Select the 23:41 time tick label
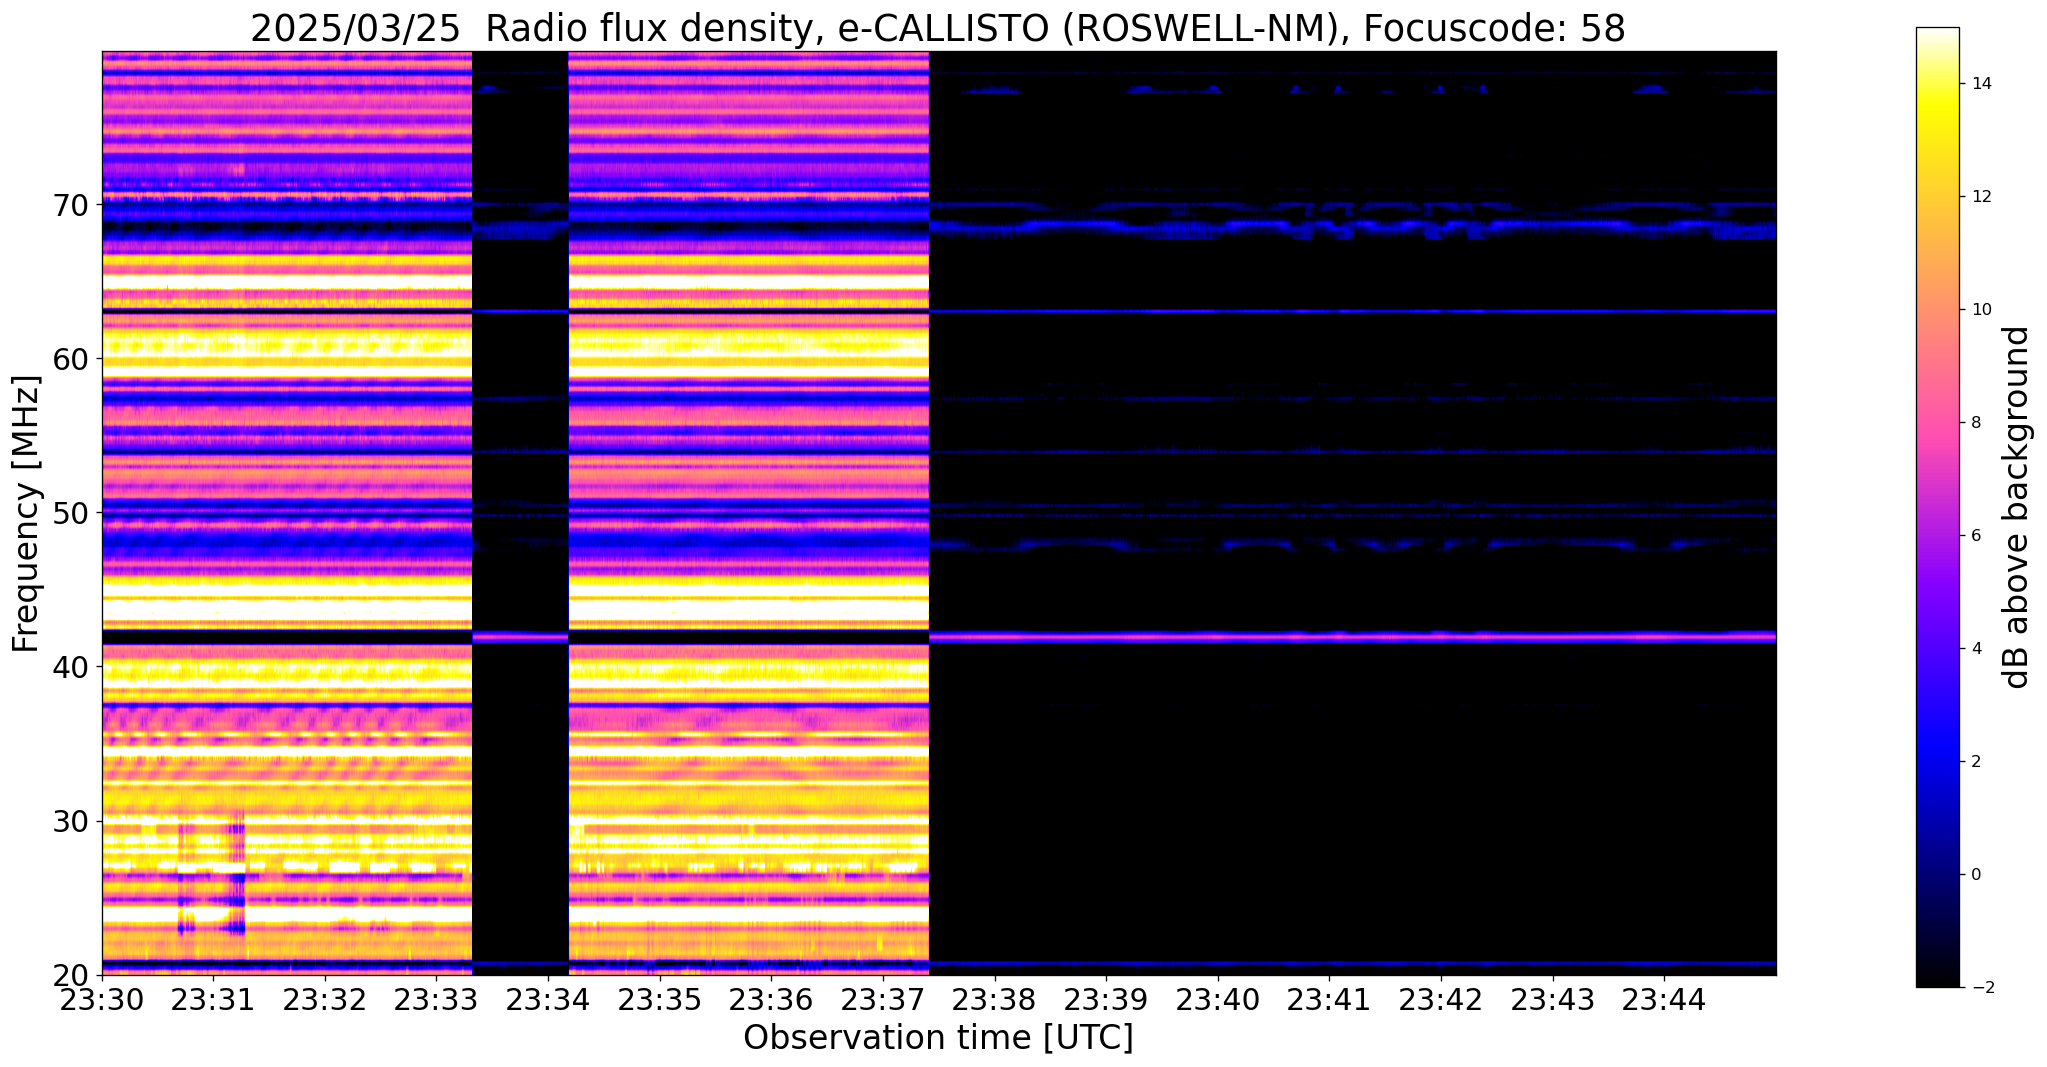Screen dimensions: 2047x1067 click(1329, 999)
